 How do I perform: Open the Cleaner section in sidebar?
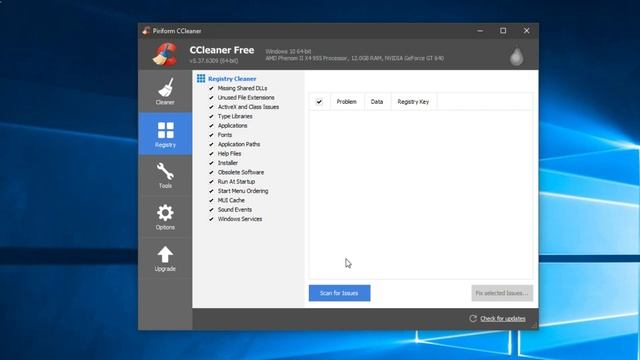coord(165,91)
